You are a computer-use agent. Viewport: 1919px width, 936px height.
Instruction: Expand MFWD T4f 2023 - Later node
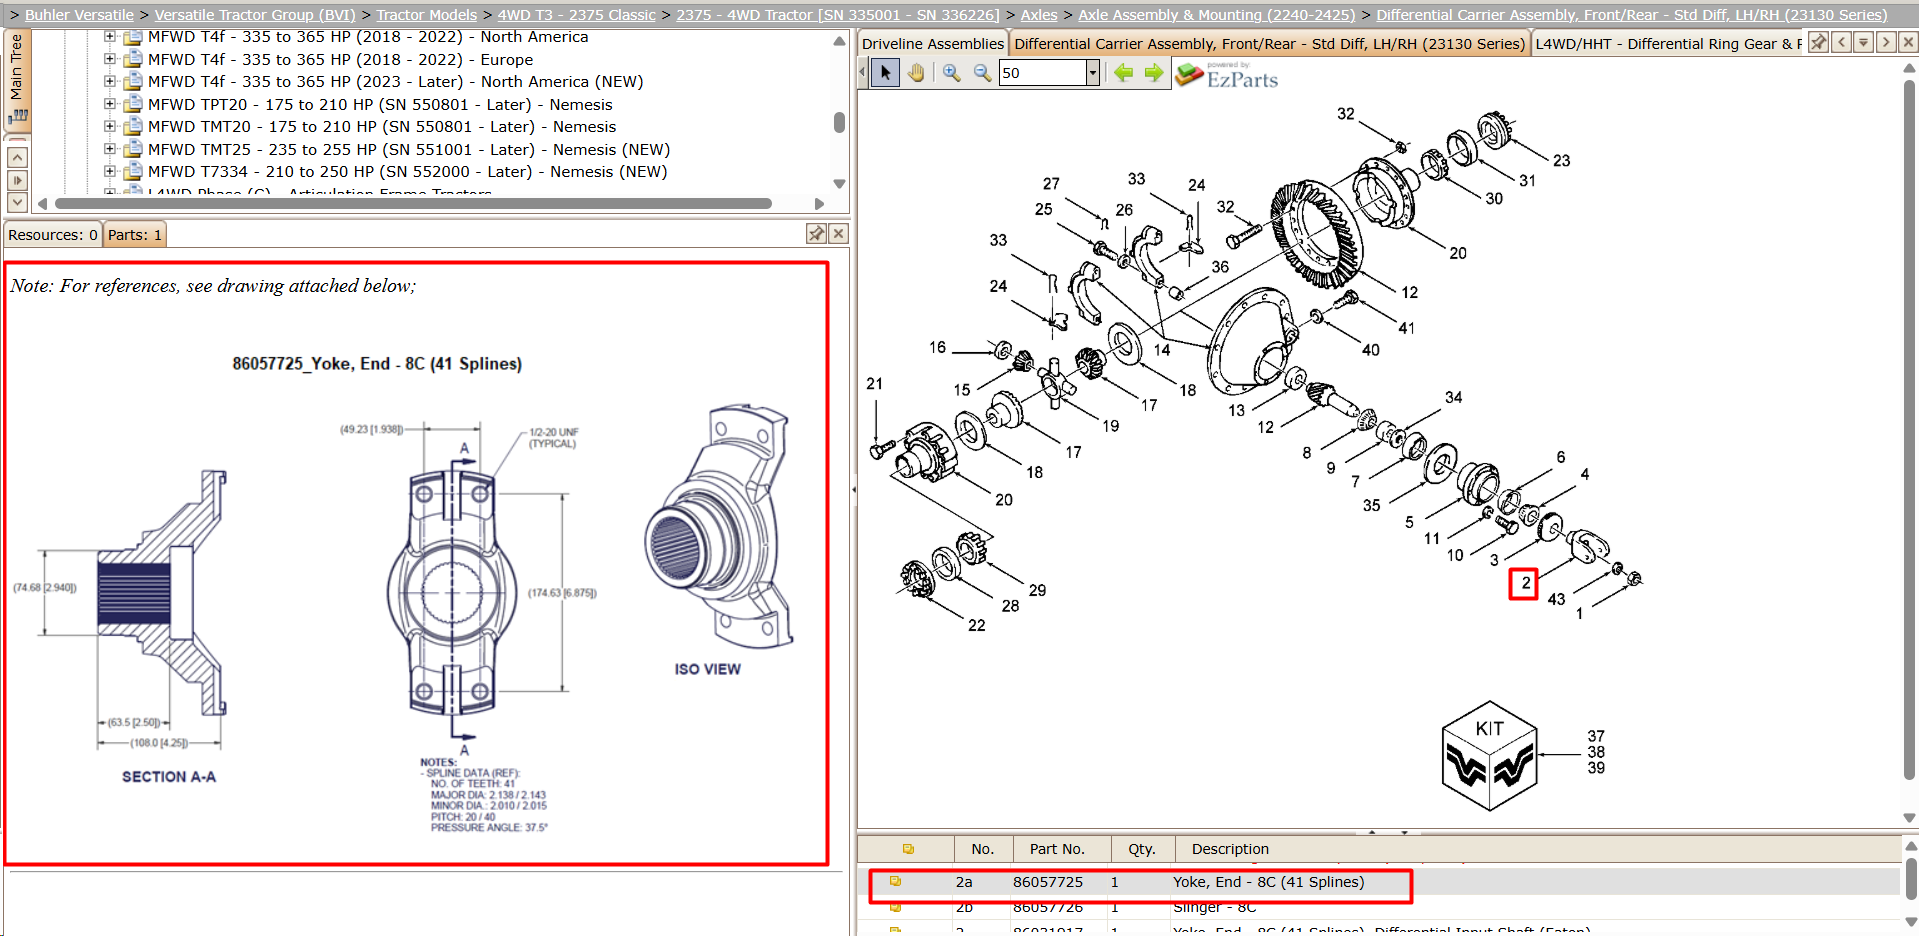(x=110, y=81)
